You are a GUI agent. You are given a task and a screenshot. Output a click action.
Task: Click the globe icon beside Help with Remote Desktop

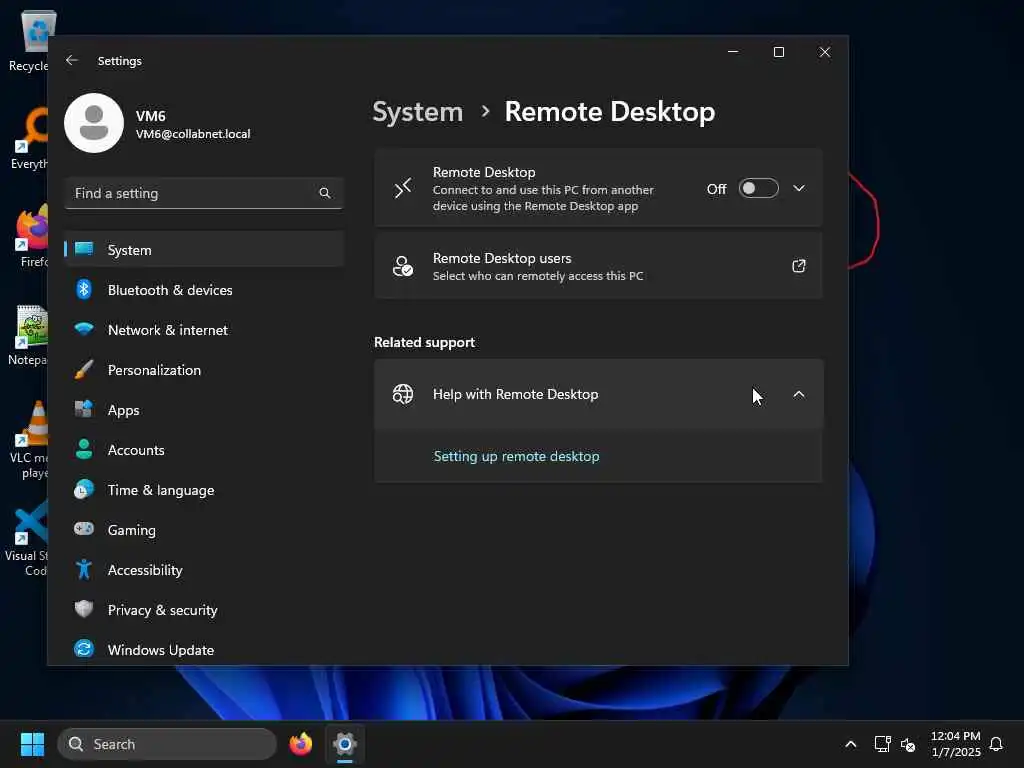point(403,394)
